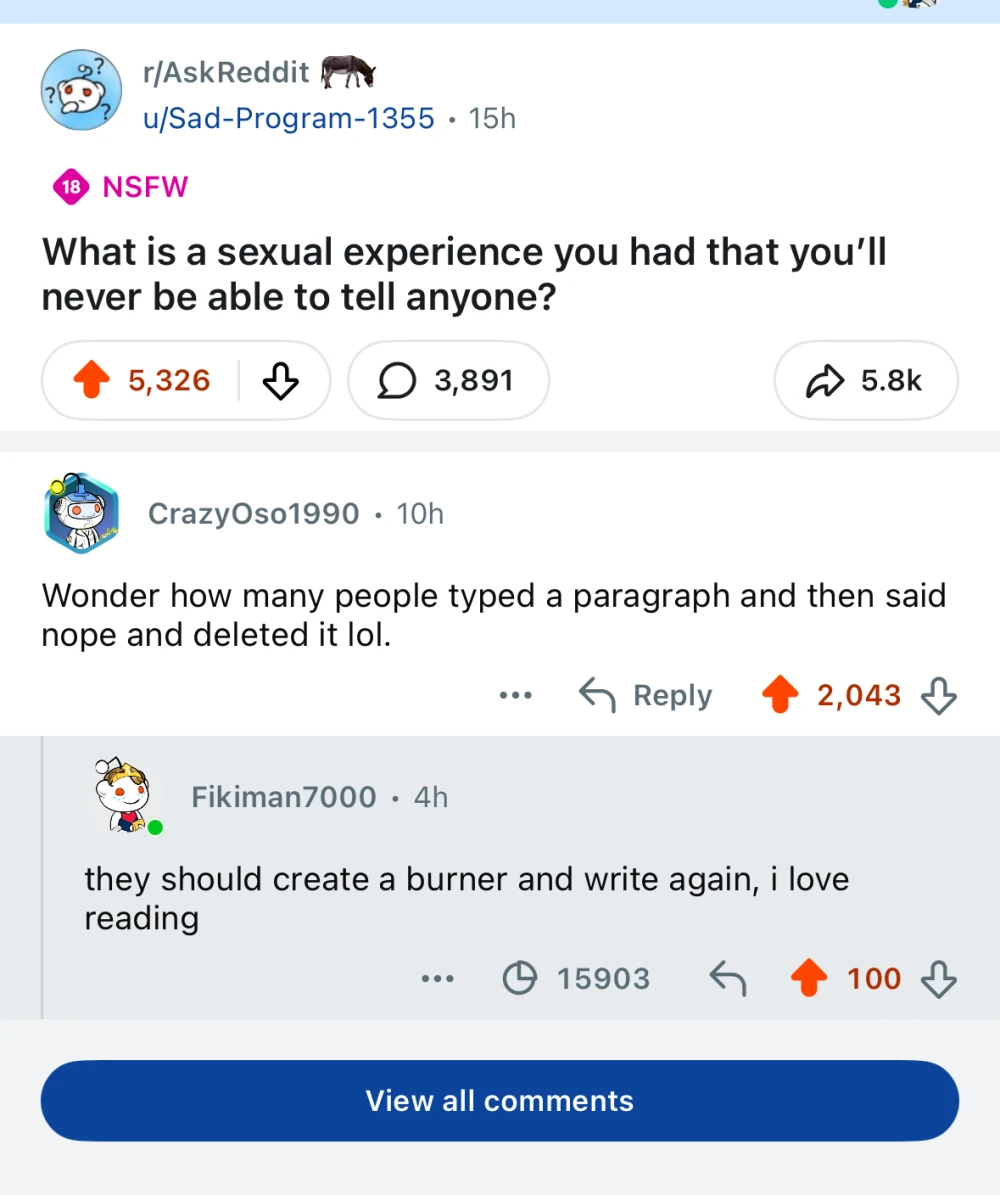Open the post title about never telling anyone
This screenshot has width=1000, height=1195.
pyautogui.click(x=464, y=274)
